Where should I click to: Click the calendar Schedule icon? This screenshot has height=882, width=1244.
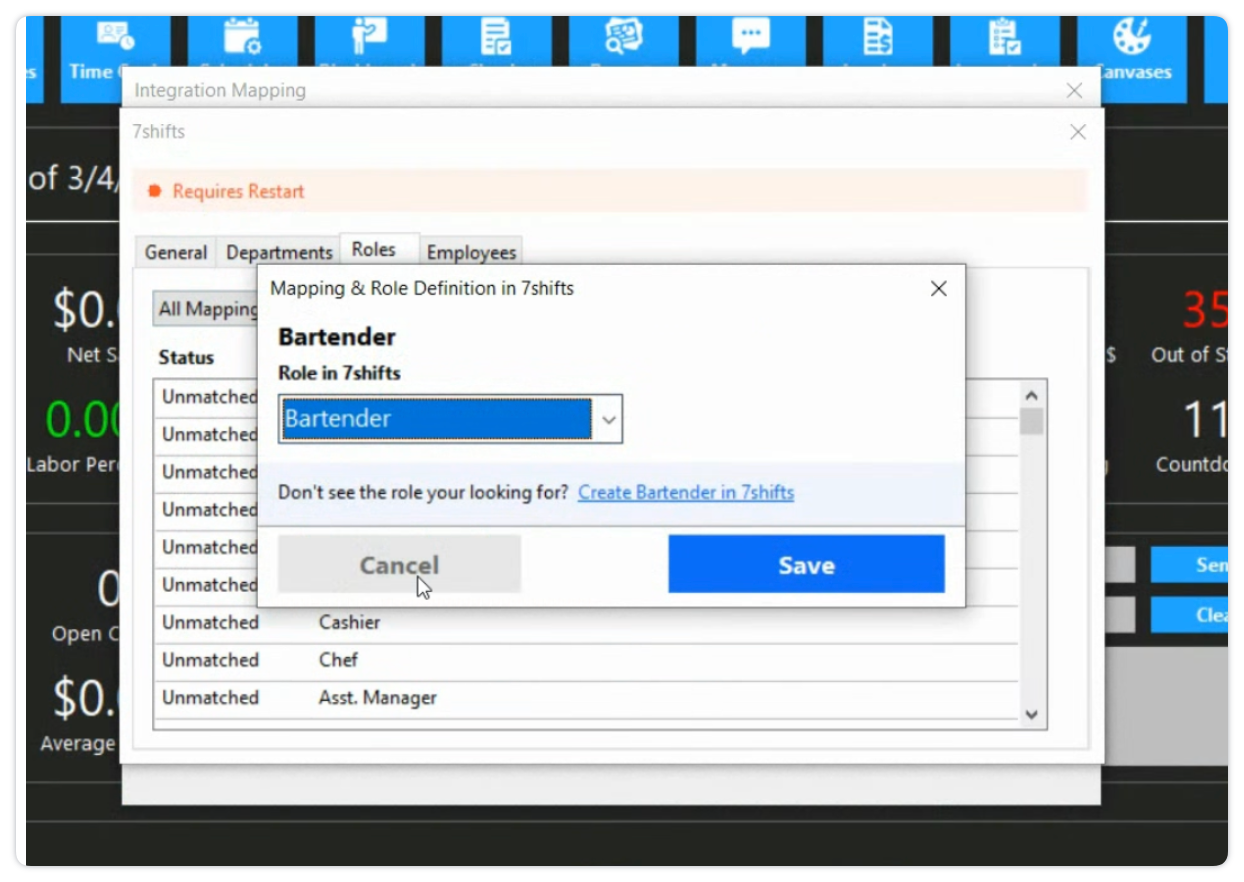242,38
